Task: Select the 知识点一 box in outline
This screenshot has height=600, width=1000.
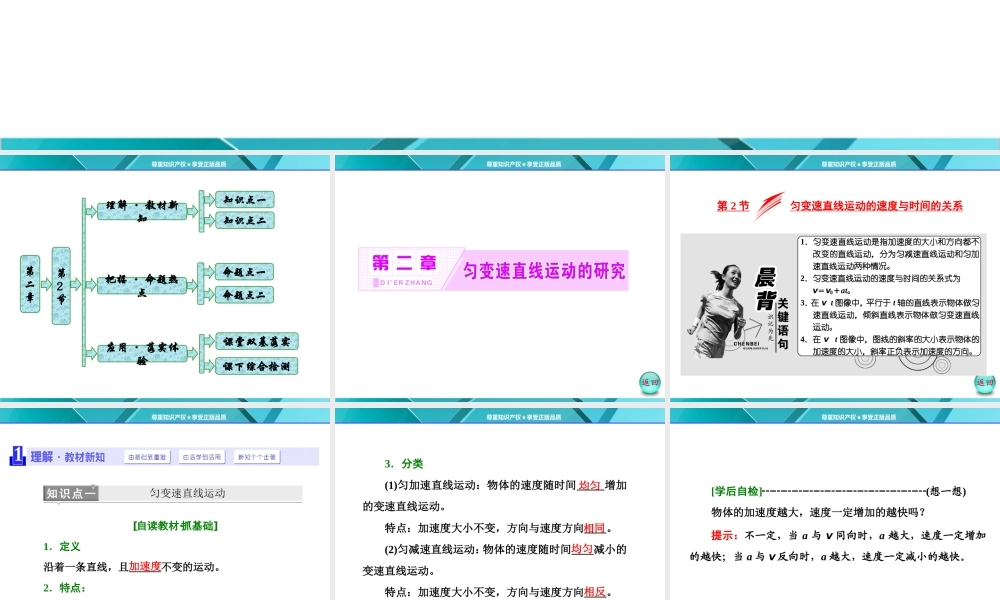Action: [245, 200]
